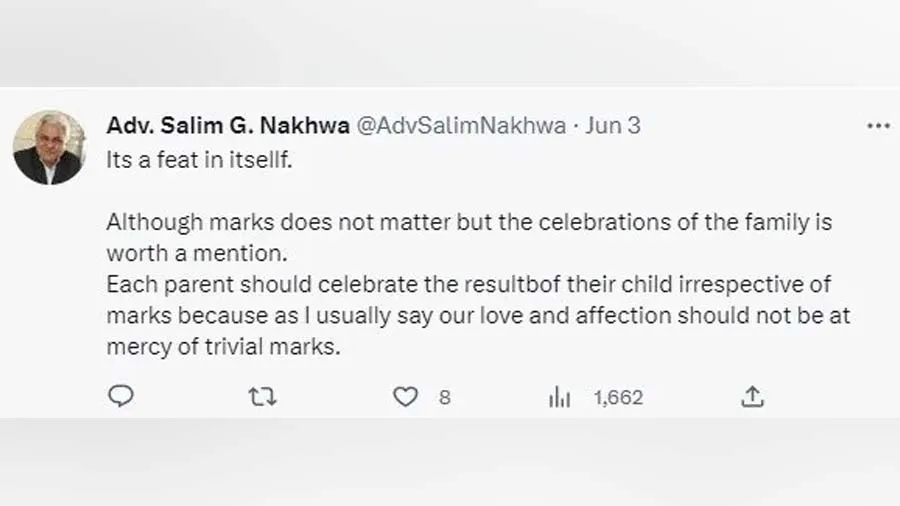The image size is (900, 506).
Task: Retweet this post using the repost icon
Action: pyautogui.click(x=262, y=397)
